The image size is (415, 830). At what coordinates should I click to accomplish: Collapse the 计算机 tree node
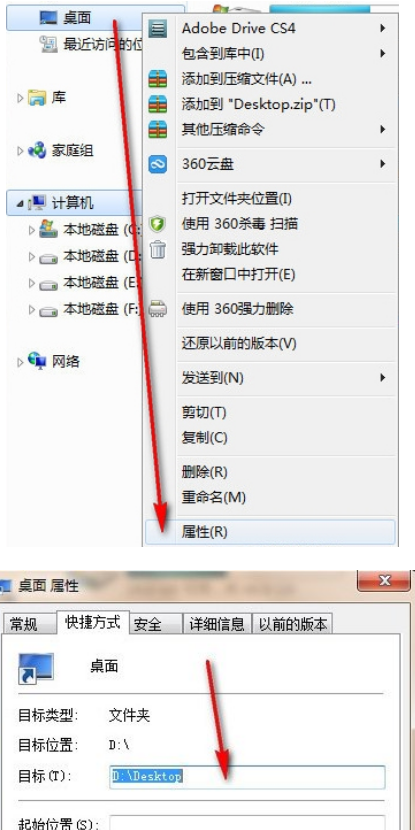(20, 203)
